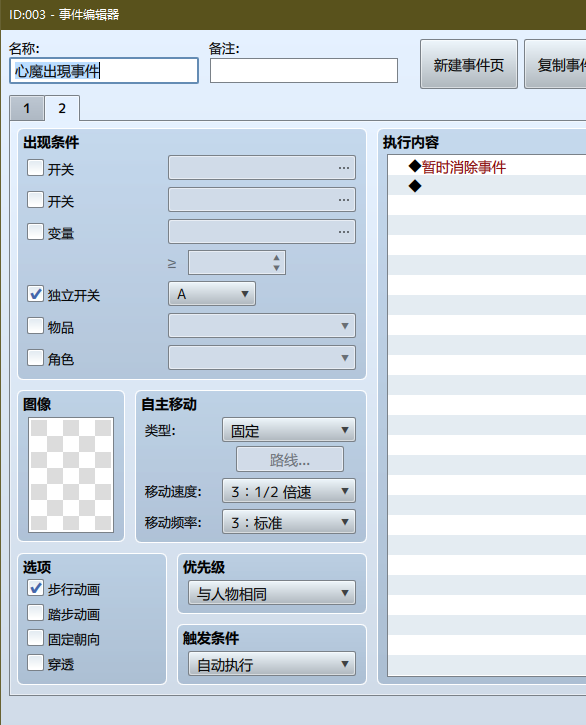Open the 类型 固定 movement dropdown
Screen dimensions: 586x725
click(289, 430)
